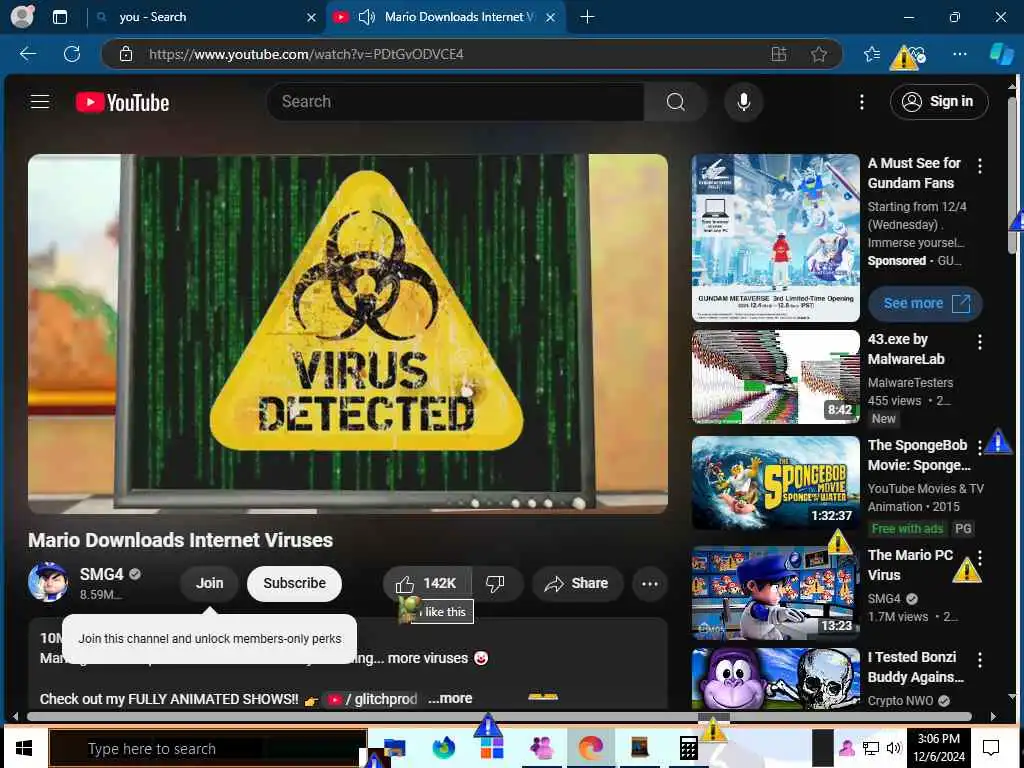Open I Tested Bonzi Buddy thumbnail
Screen dimensions: 1024x768
pos(775,679)
